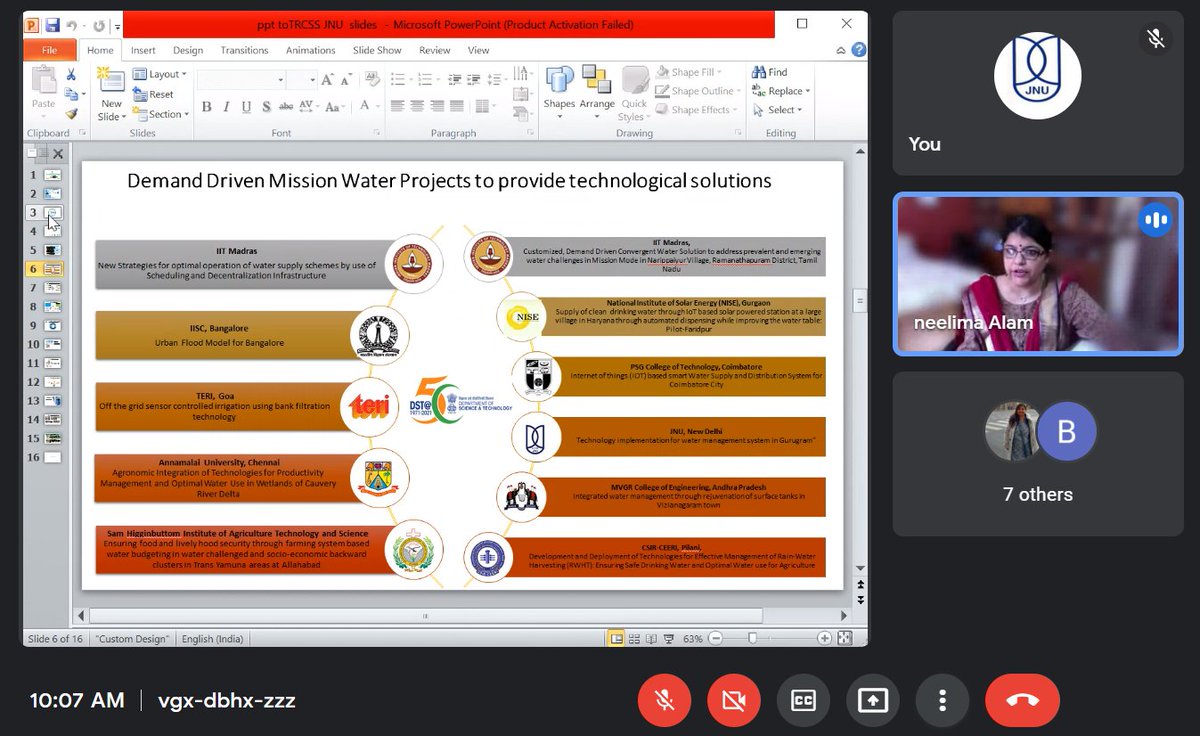Close the slide thumbnail pane X
The image size is (1200, 736).
point(58,154)
